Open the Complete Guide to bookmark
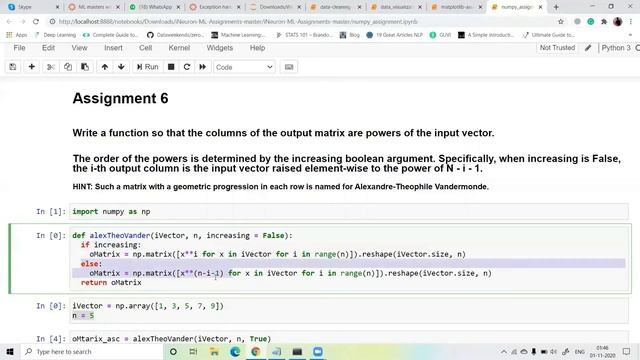 pos(111,35)
